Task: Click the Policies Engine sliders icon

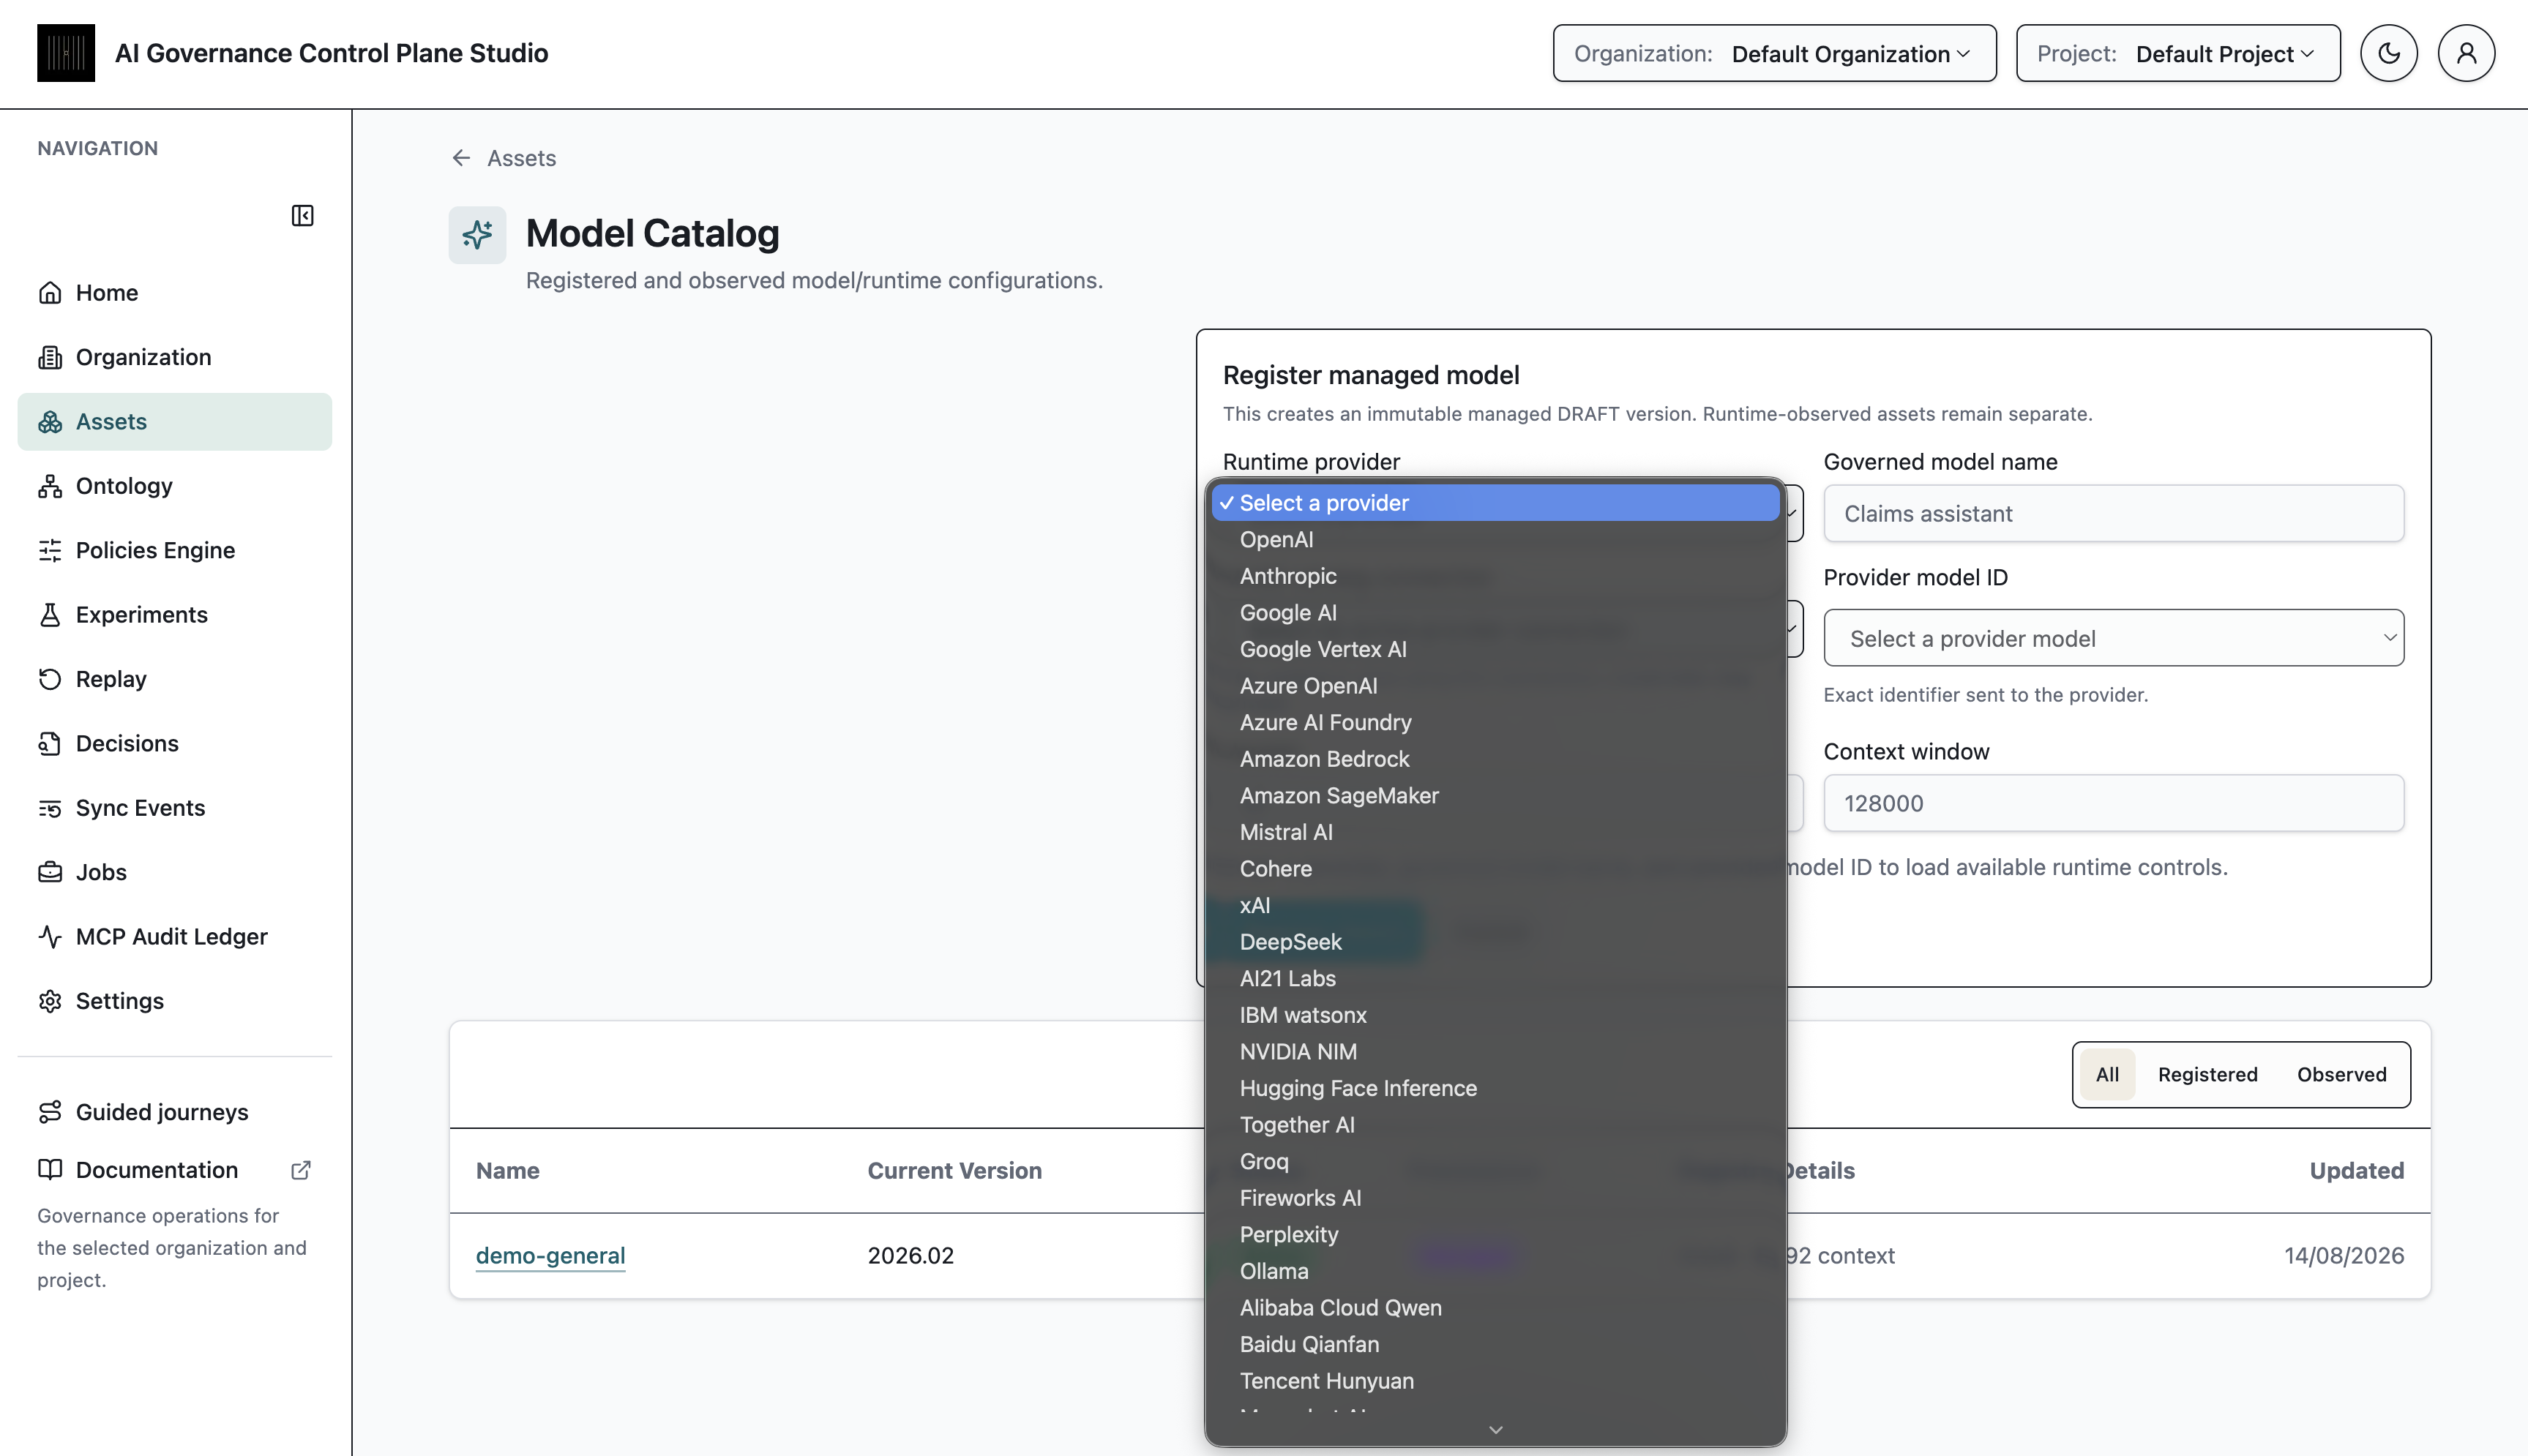Action: pyautogui.click(x=50, y=550)
